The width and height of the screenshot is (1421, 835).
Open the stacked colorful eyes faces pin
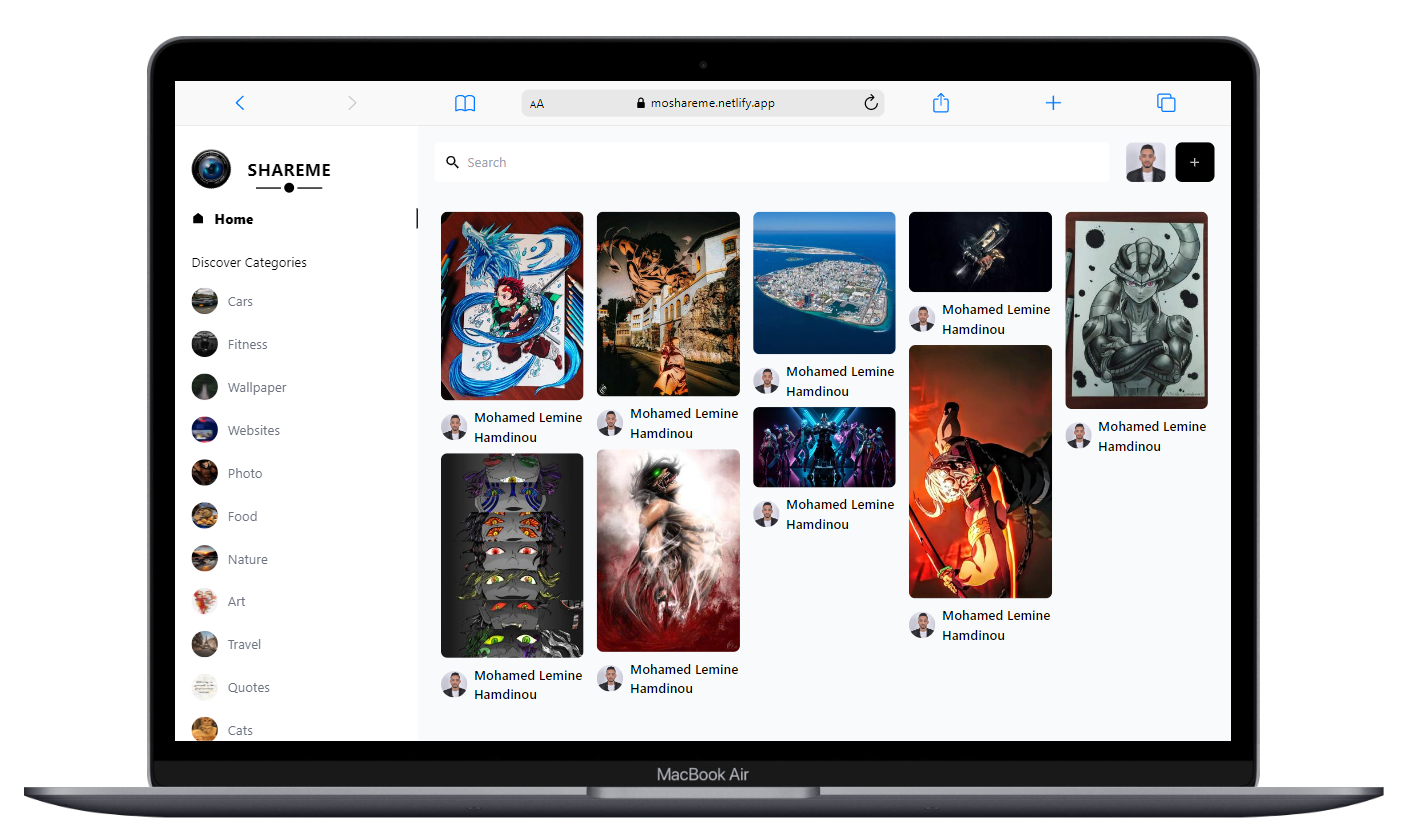click(x=512, y=555)
